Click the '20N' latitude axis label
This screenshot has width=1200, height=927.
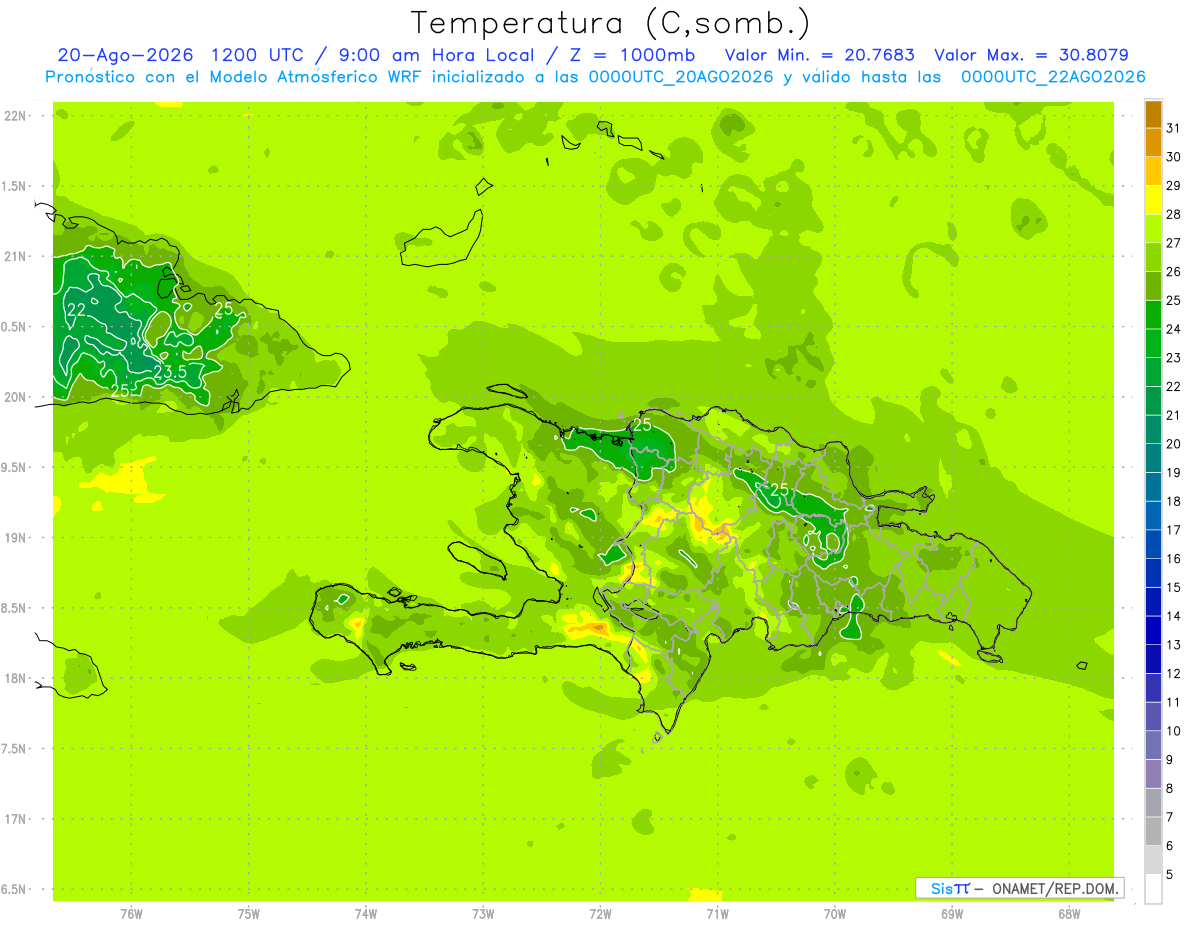point(16,397)
